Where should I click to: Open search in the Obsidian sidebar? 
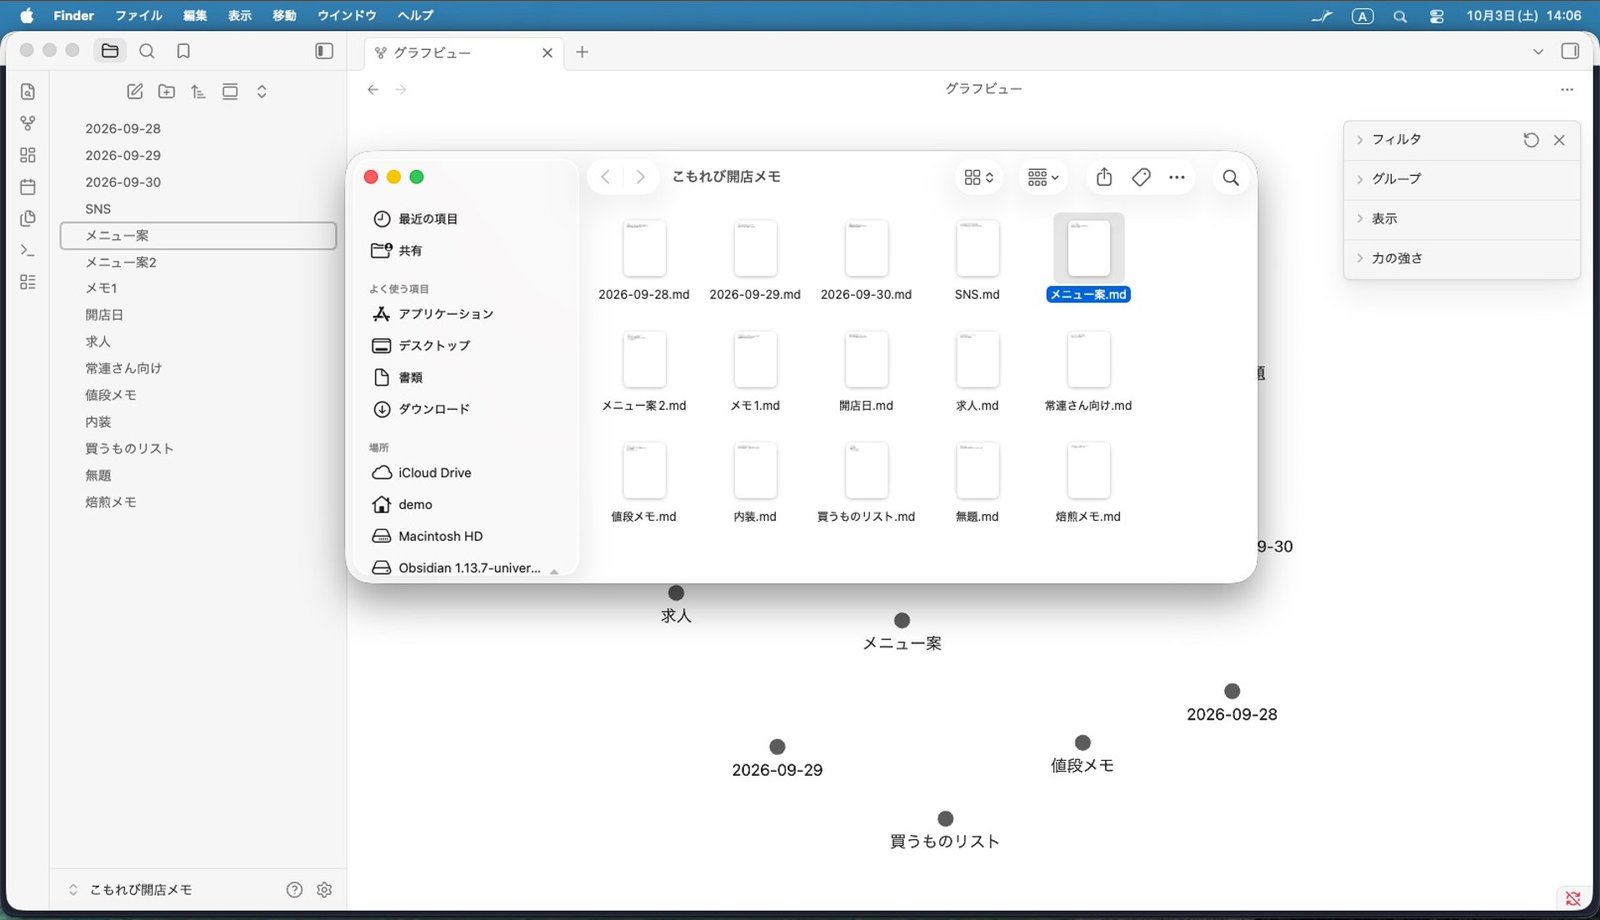pos(147,51)
